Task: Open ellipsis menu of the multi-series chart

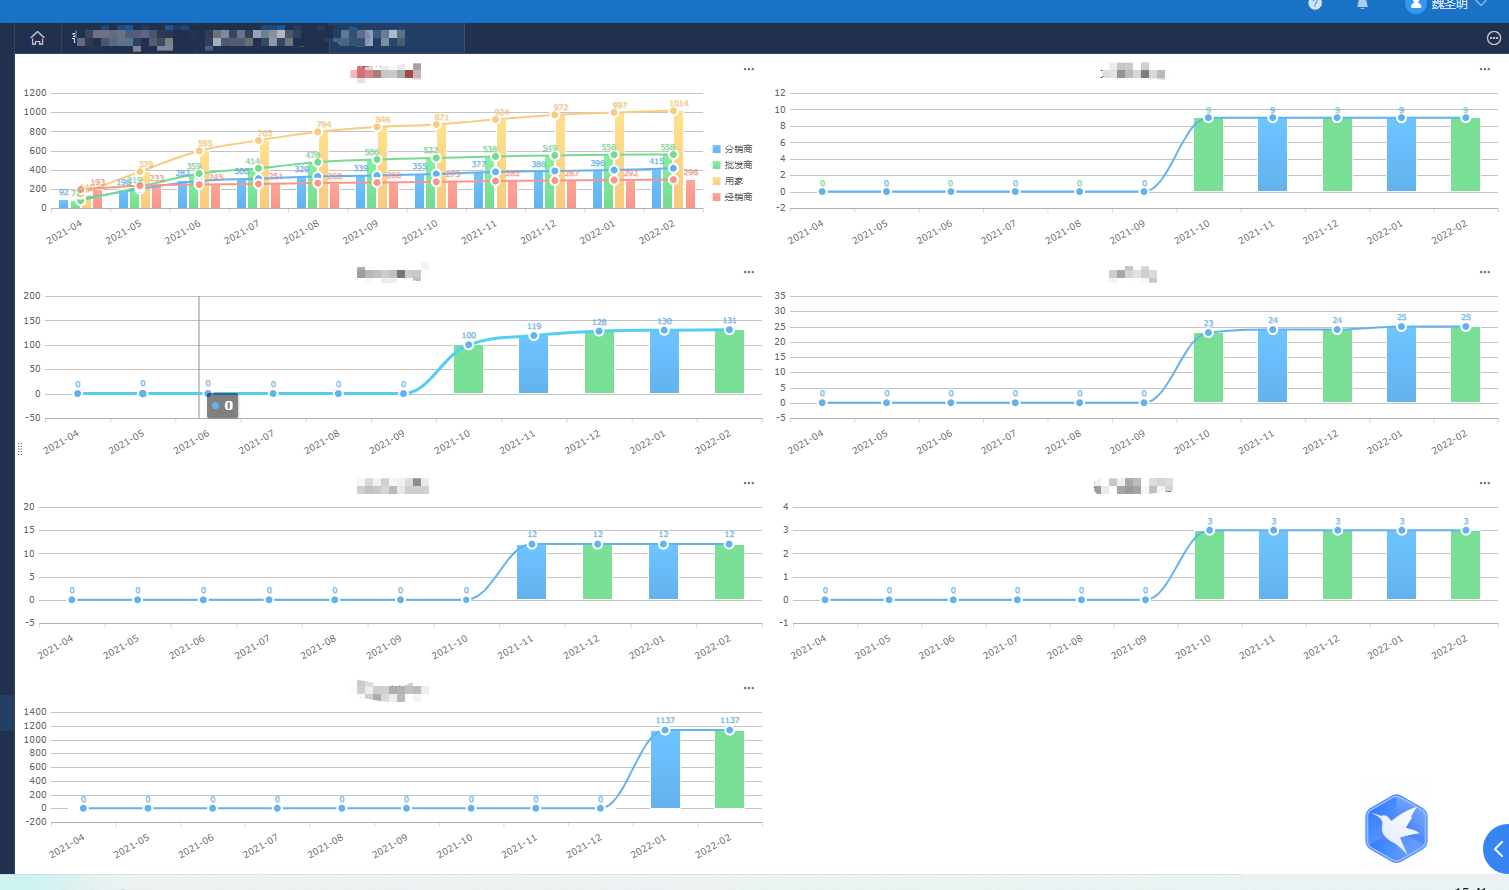Action: point(748,69)
